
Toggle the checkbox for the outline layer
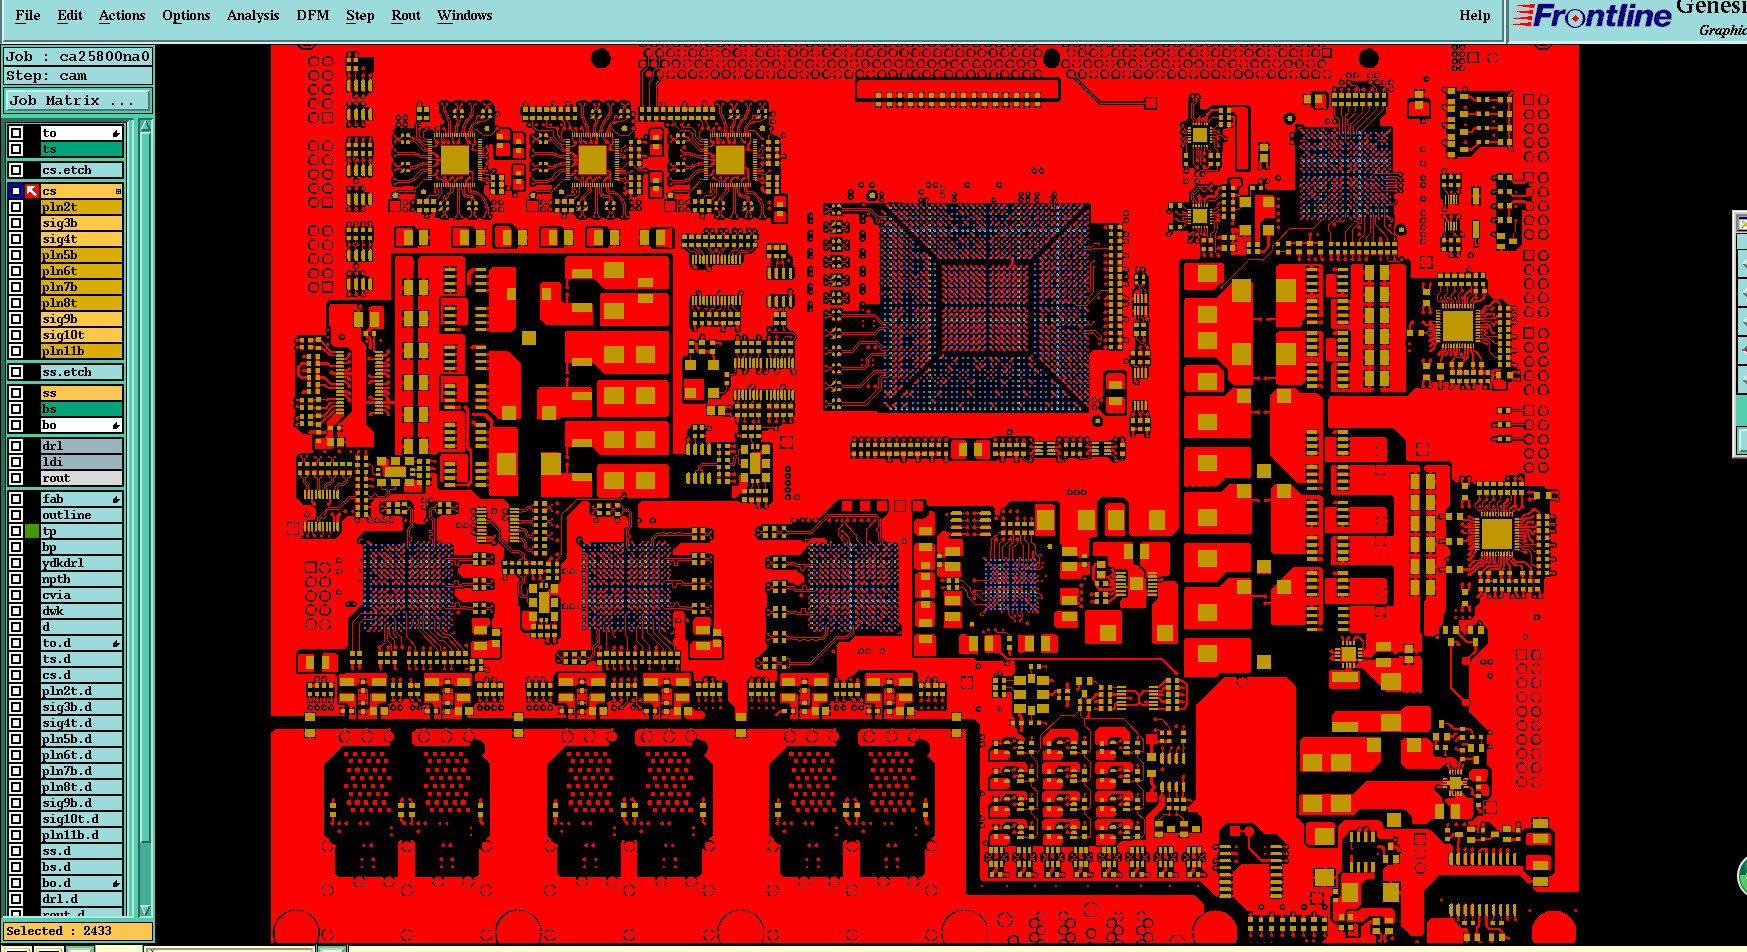pos(16,515)
